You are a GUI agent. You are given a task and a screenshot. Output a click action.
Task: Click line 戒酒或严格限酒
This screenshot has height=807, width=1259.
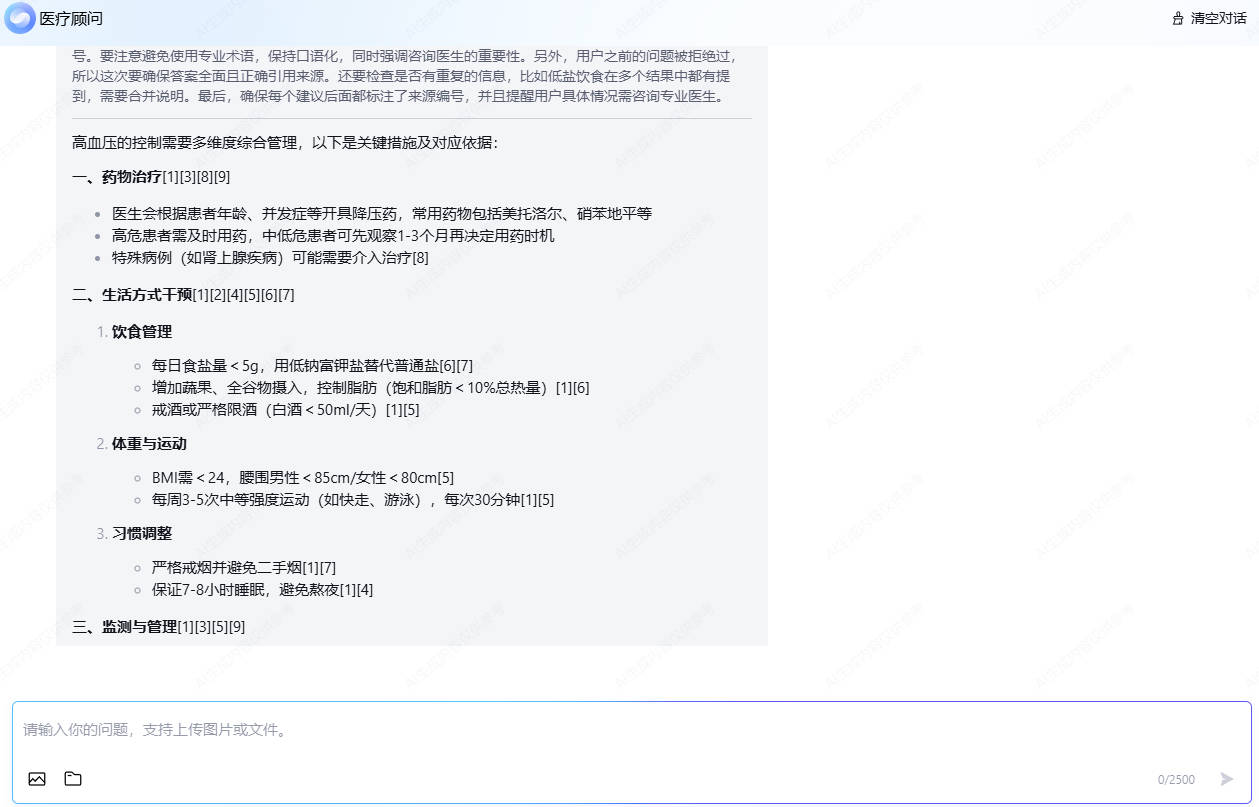286,410
